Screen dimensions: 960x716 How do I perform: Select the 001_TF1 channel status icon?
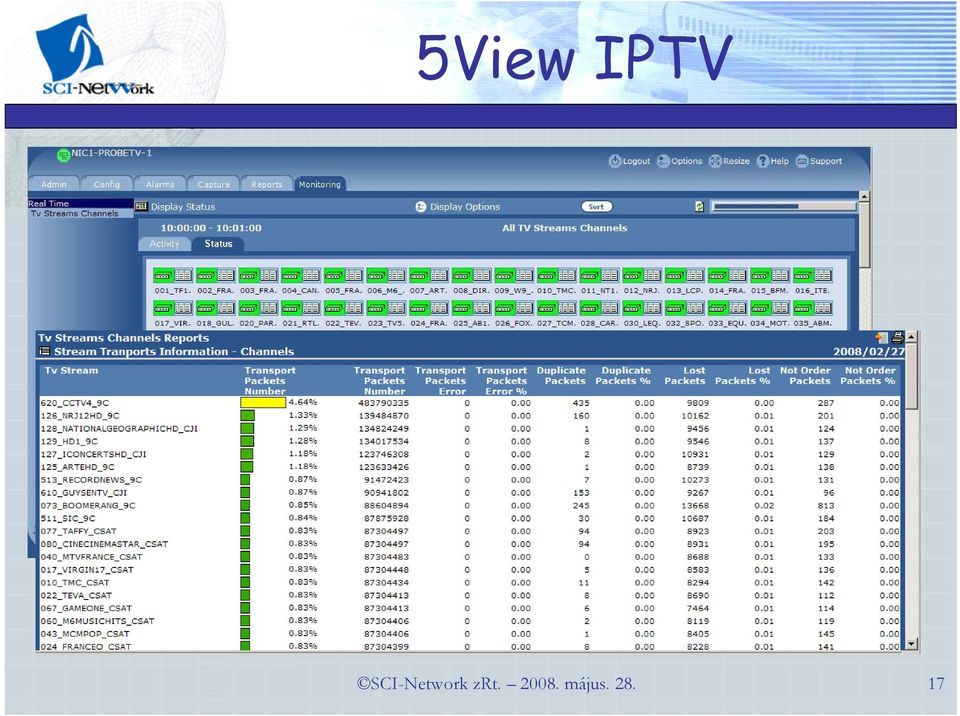click(x=173, y=275)
